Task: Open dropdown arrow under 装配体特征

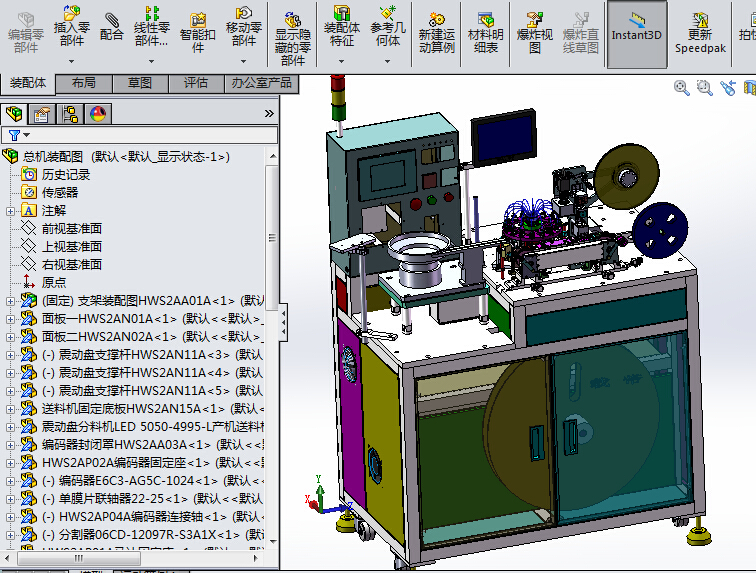Action: 341,61
